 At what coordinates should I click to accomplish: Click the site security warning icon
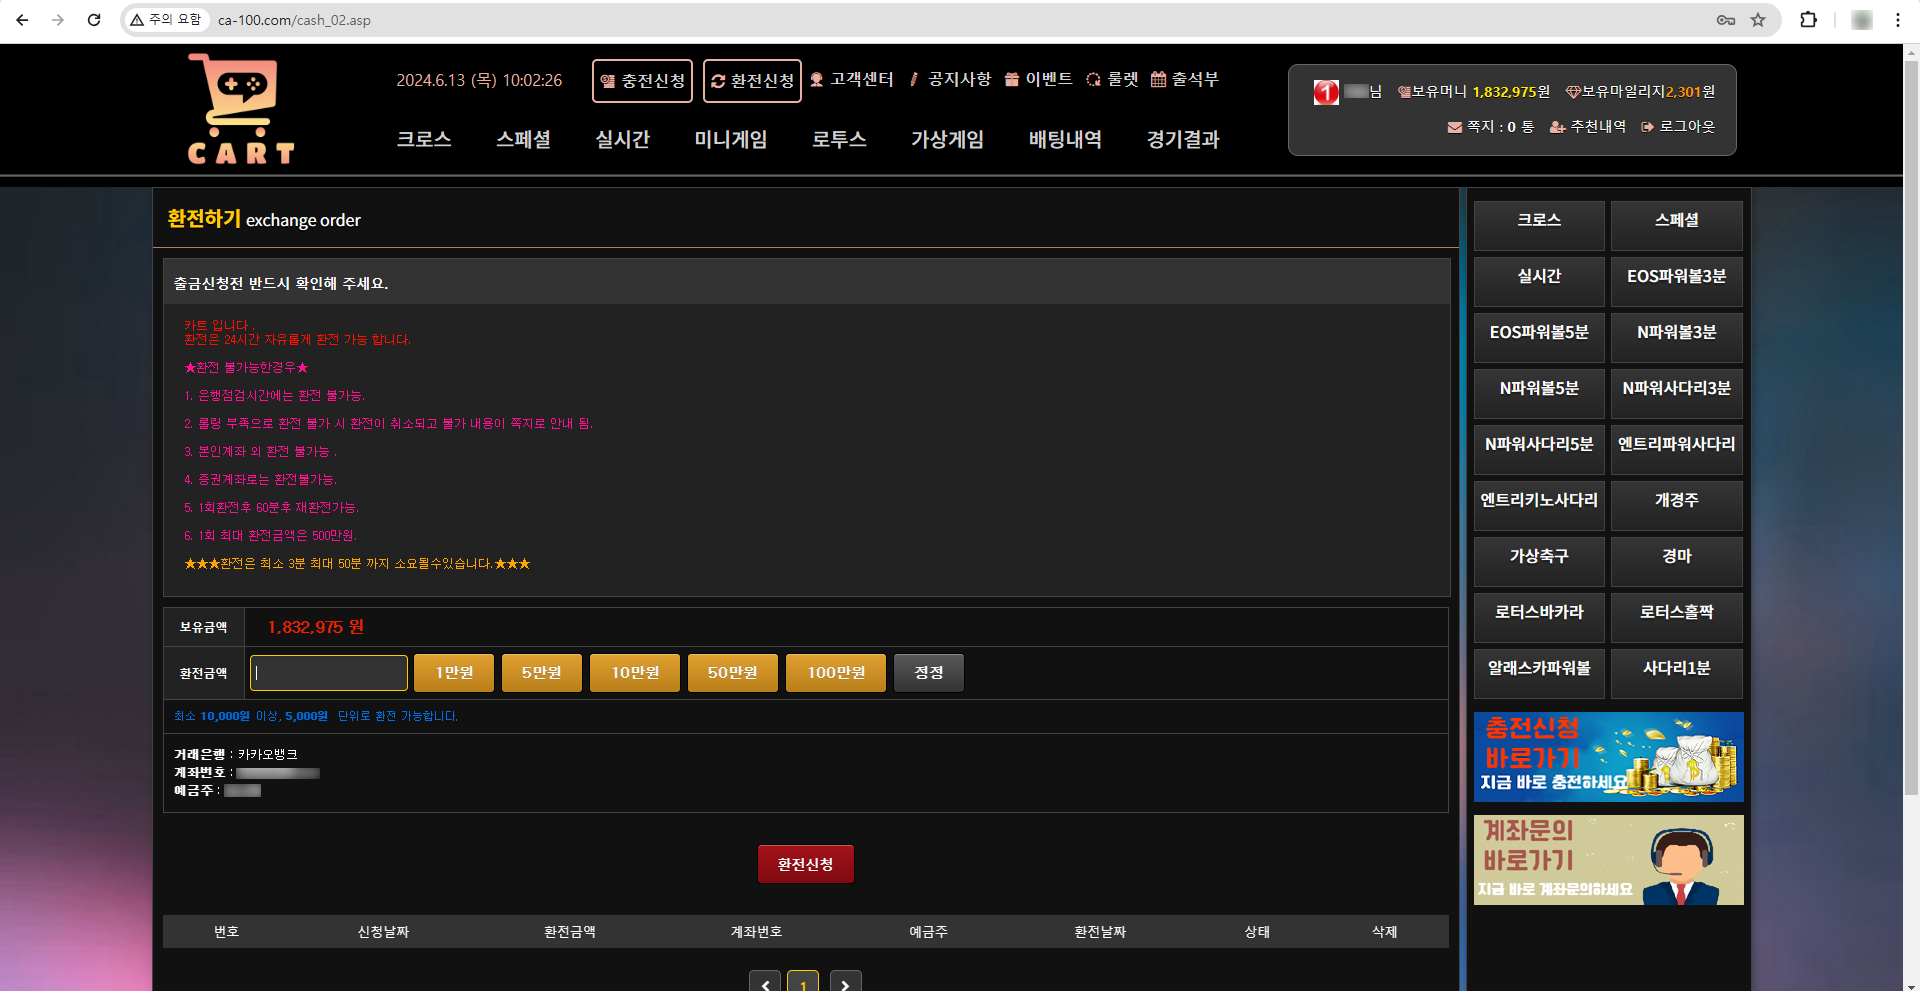click(137, 20)
